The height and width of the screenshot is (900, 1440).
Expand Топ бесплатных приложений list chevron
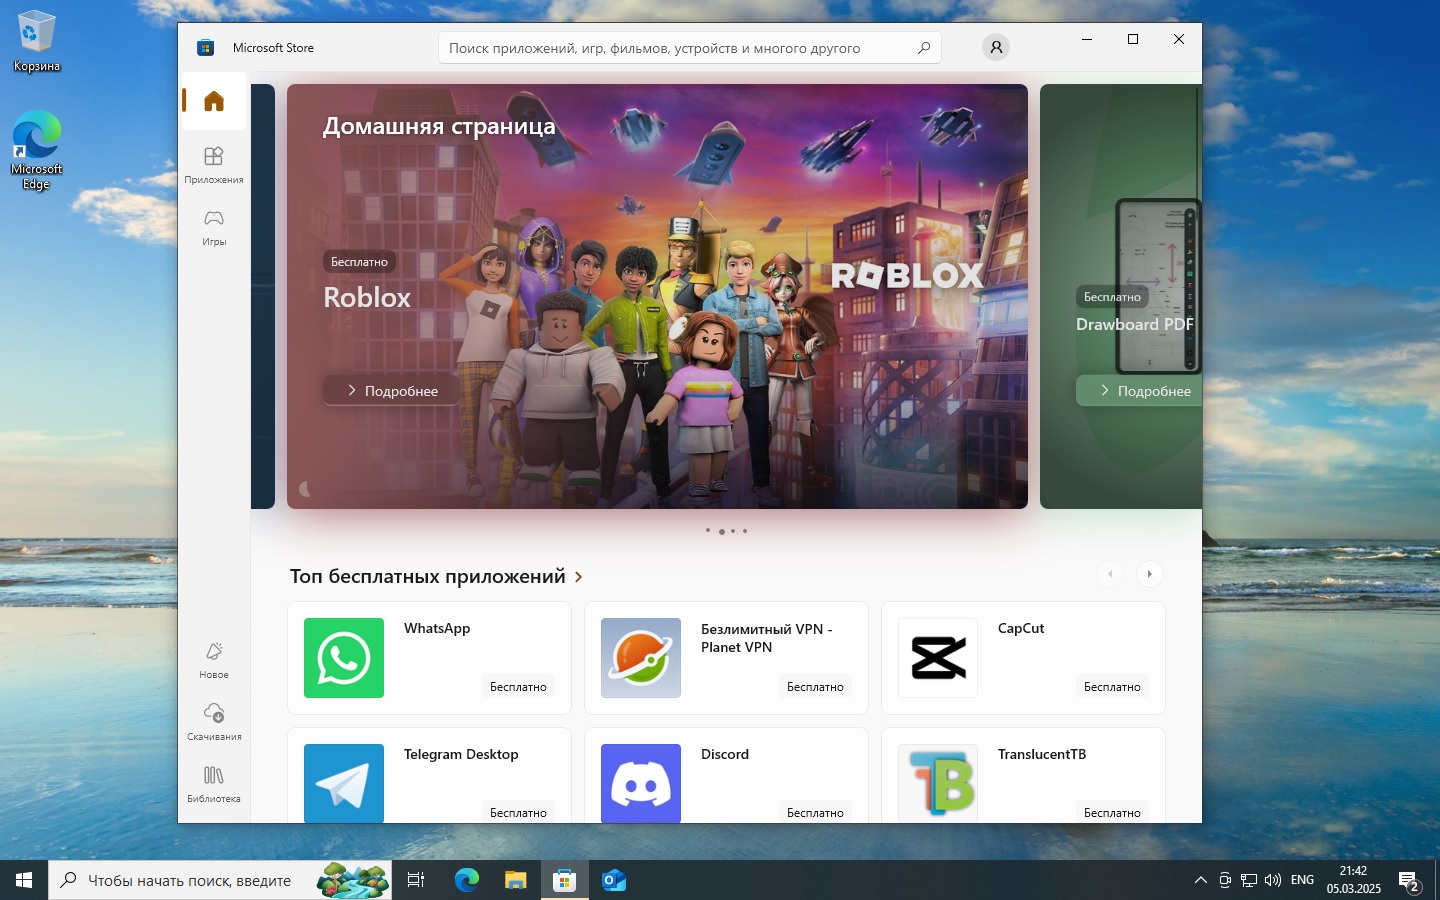[578, 577]
